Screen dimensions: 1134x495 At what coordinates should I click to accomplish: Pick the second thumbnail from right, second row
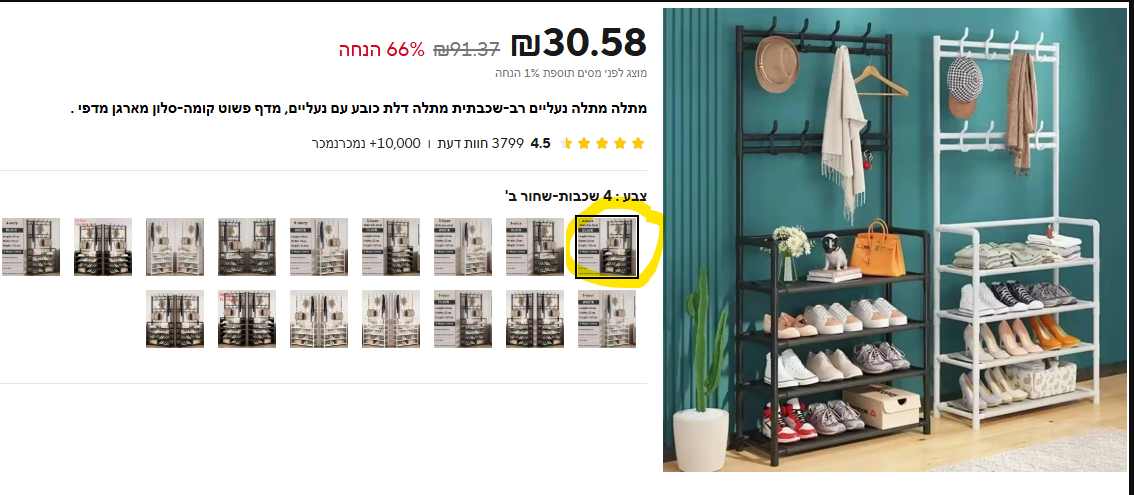click(x=535, y=319)
